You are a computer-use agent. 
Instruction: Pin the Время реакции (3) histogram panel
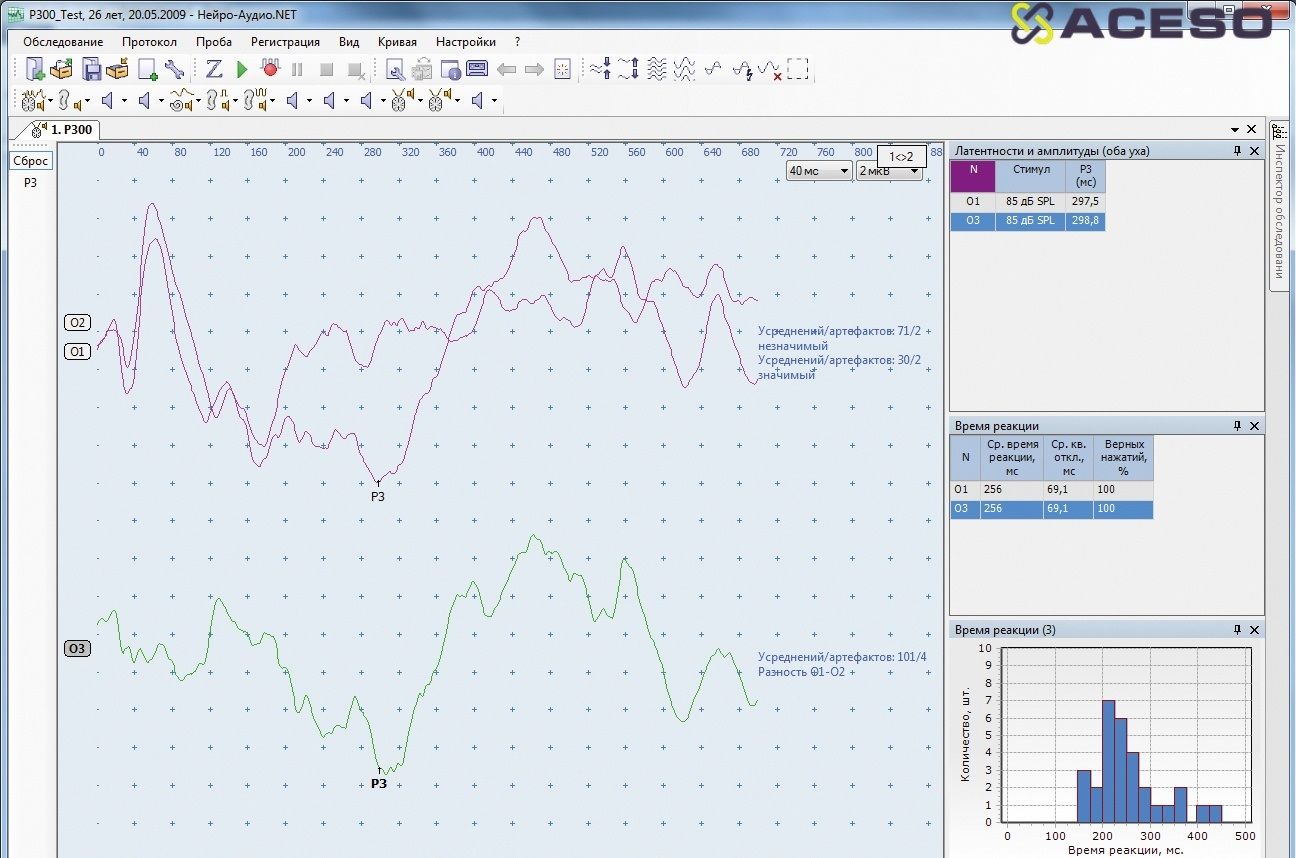pos(1237,630)
